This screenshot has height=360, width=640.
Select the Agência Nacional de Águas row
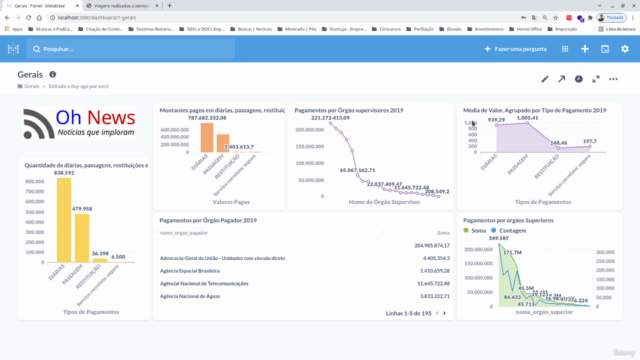(304, 296)
